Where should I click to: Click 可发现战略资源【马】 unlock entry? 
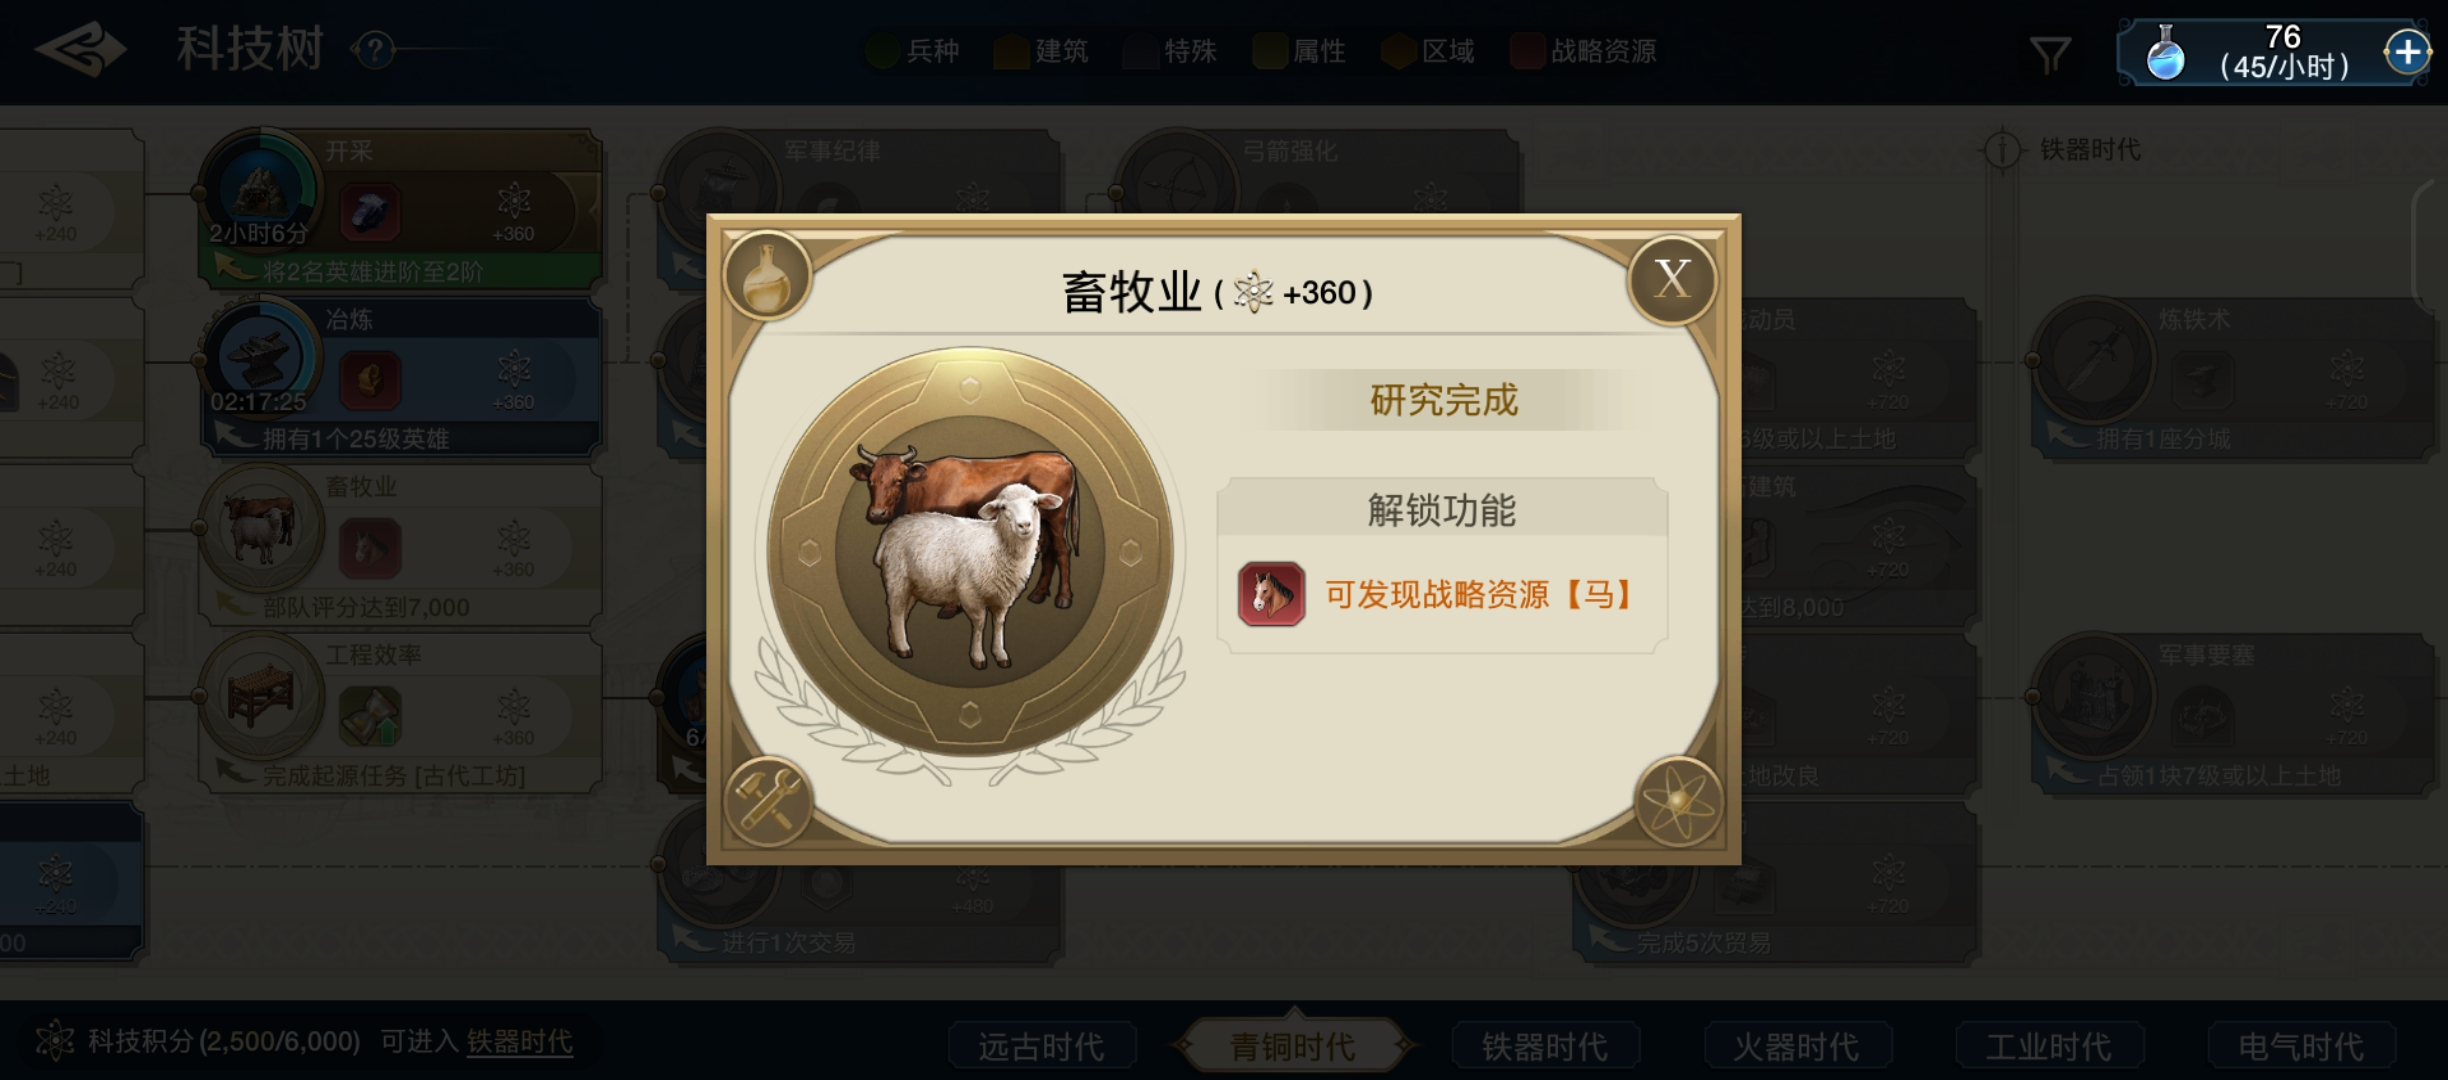click(1442, 595)
